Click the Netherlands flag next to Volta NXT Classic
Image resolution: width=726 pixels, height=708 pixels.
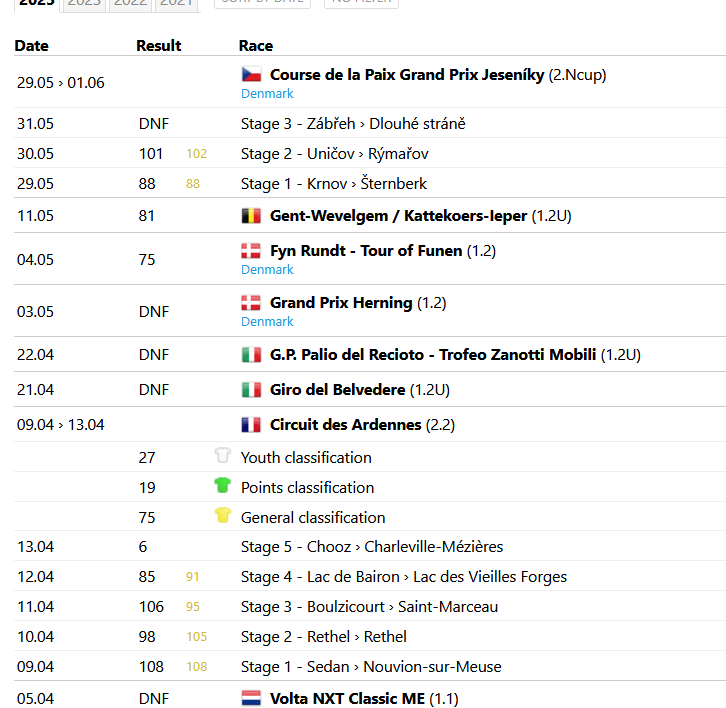[251, 698]
